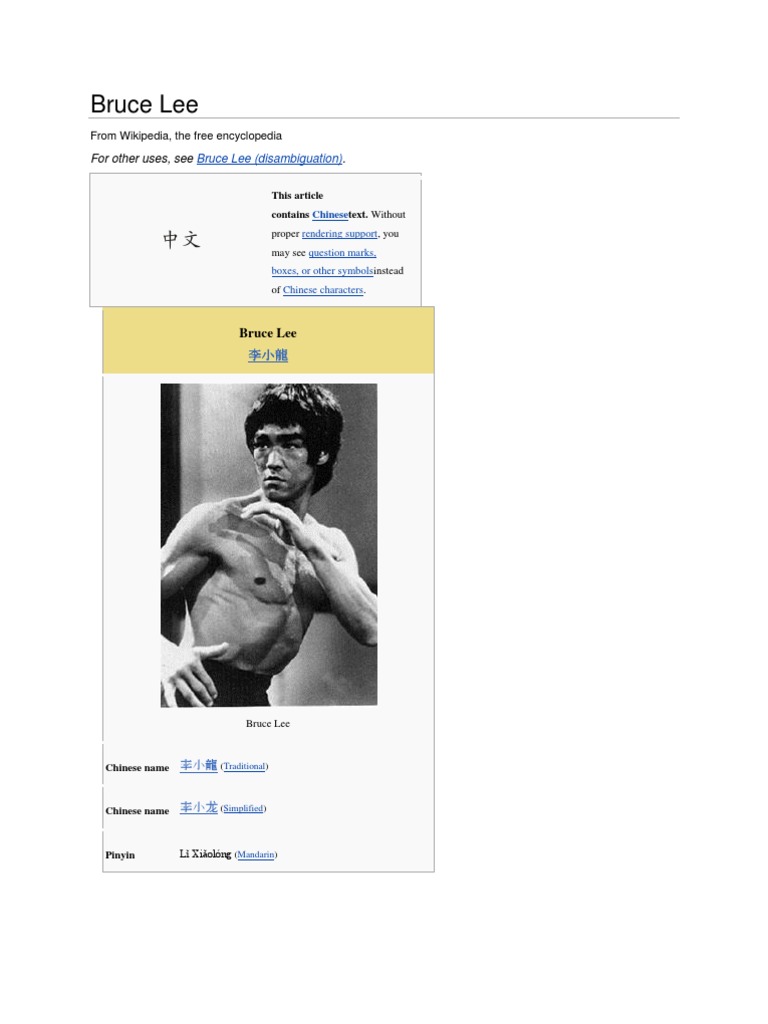
Task: Click the Pinyin row label
Action: pos(120,856)
